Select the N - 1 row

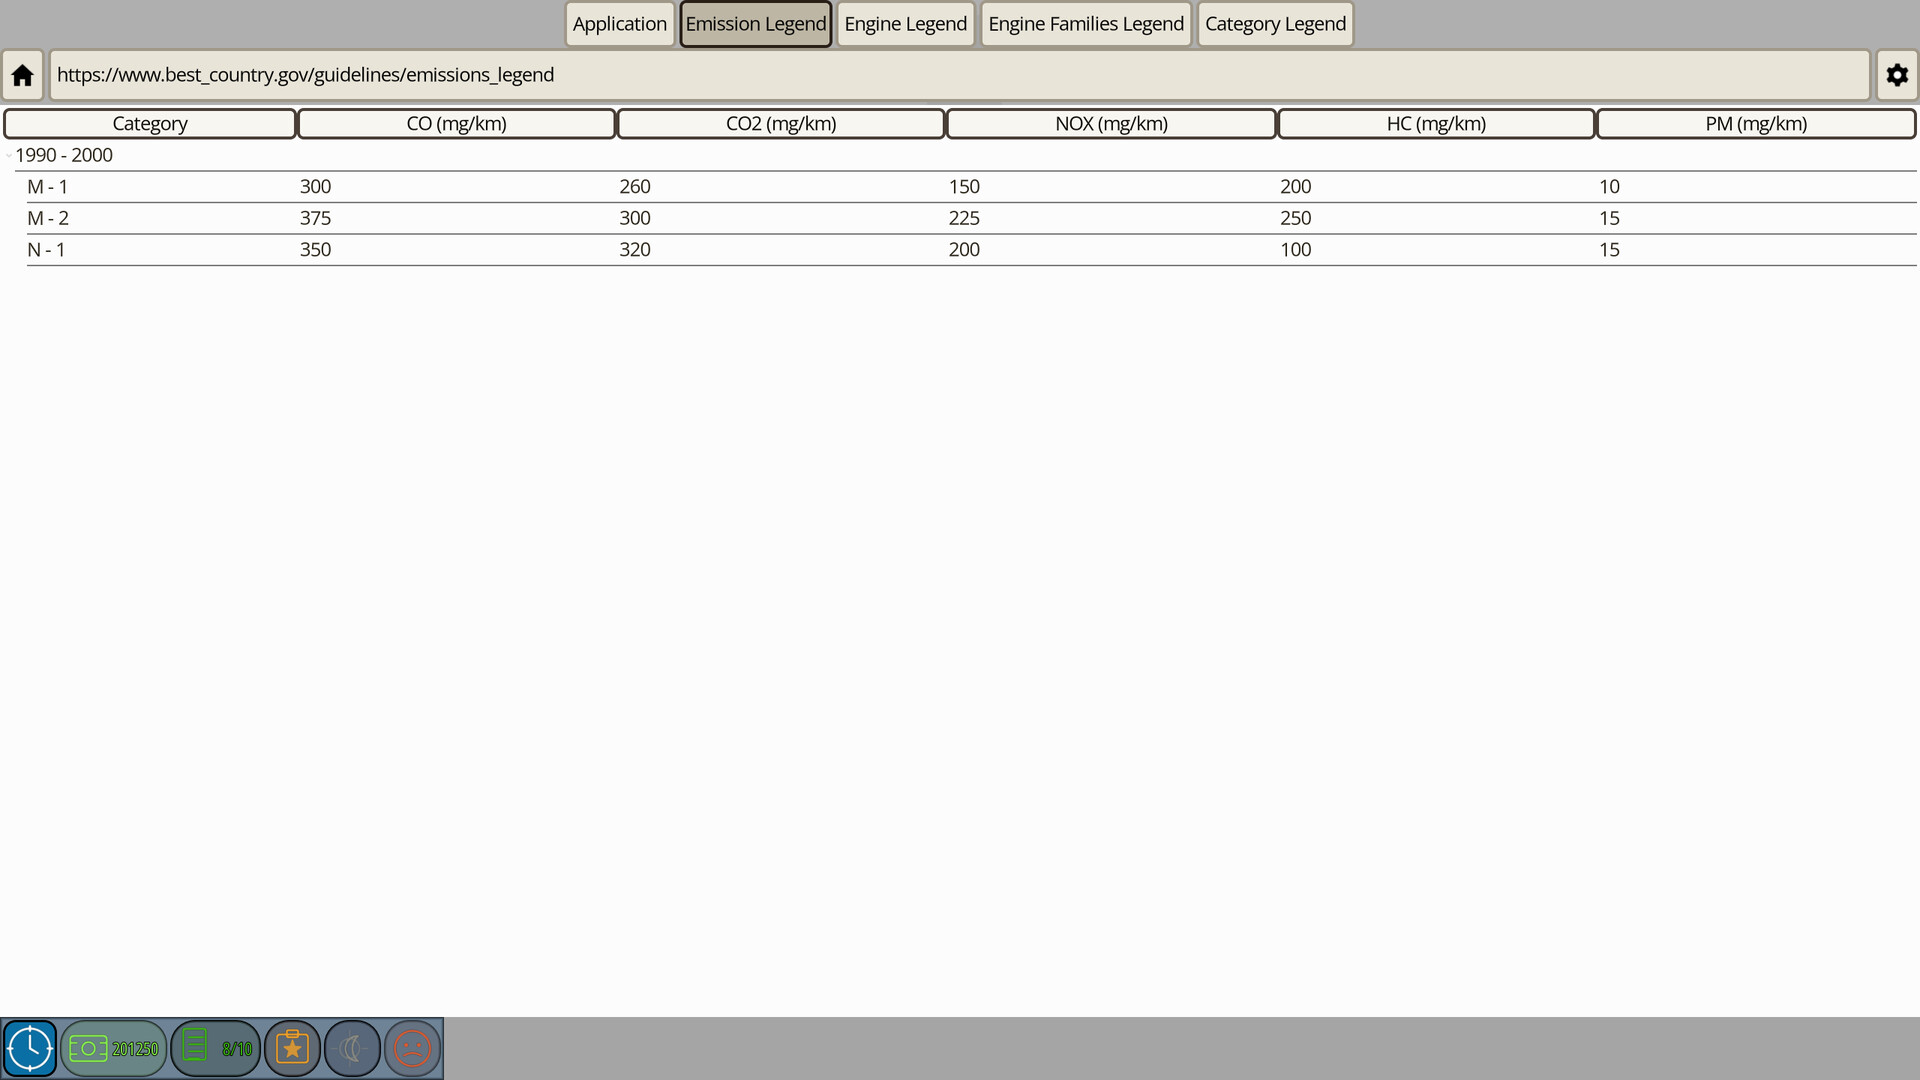[46, 250]
